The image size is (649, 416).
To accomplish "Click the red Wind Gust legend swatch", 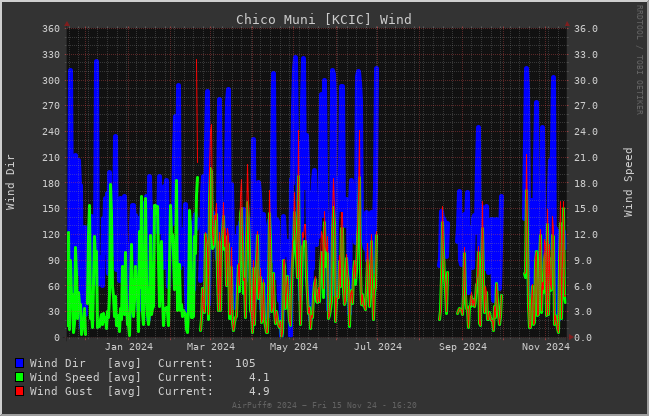I will (x=19, y=391).
